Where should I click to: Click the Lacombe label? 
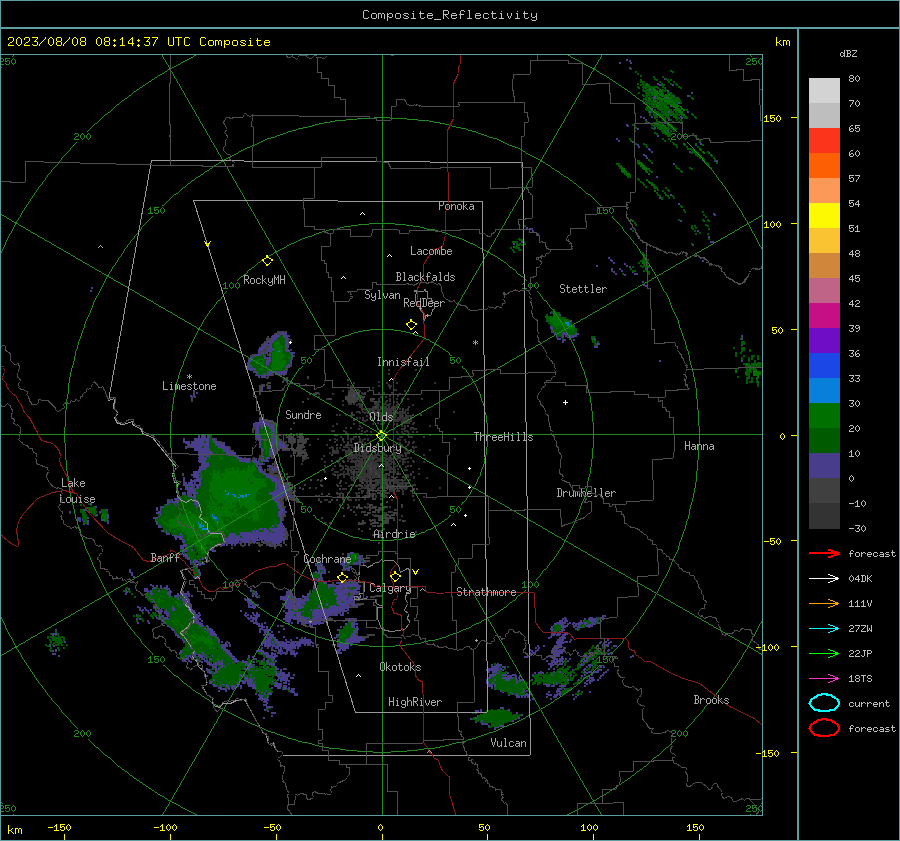431,251
